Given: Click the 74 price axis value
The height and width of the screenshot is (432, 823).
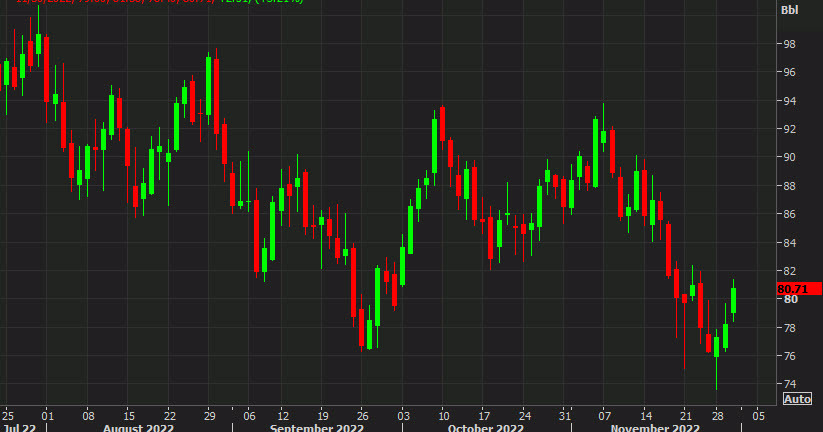Looking at the screenshot, I should click(789, 384).
